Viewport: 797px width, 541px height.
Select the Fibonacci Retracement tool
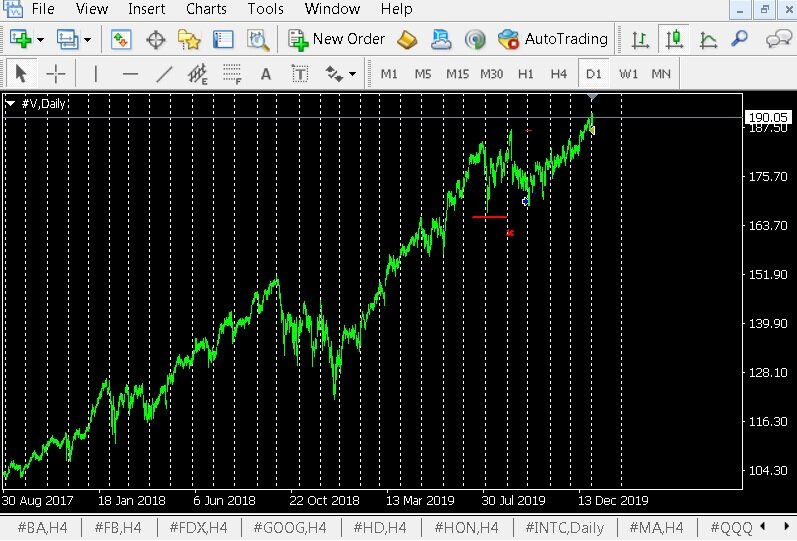click(x=232, y=74)
